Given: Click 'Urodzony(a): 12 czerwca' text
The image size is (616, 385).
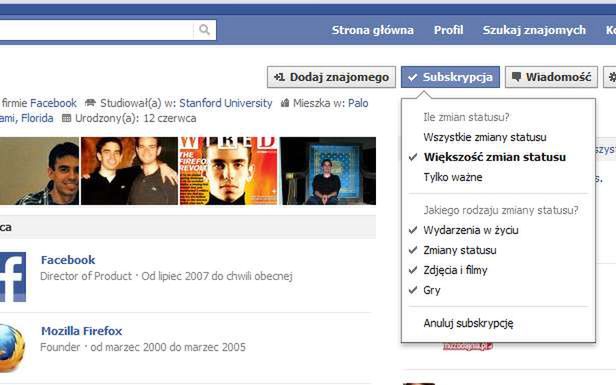Looking at the screenshot, I should [x=136, y=118].
